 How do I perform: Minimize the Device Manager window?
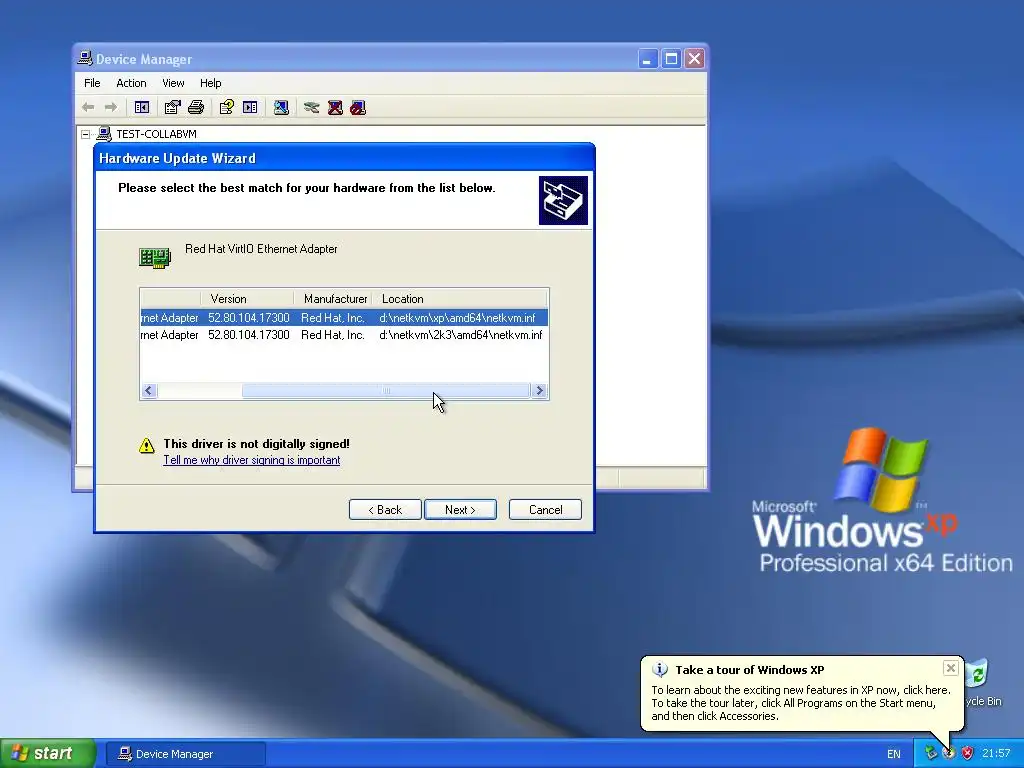(647, 59)
